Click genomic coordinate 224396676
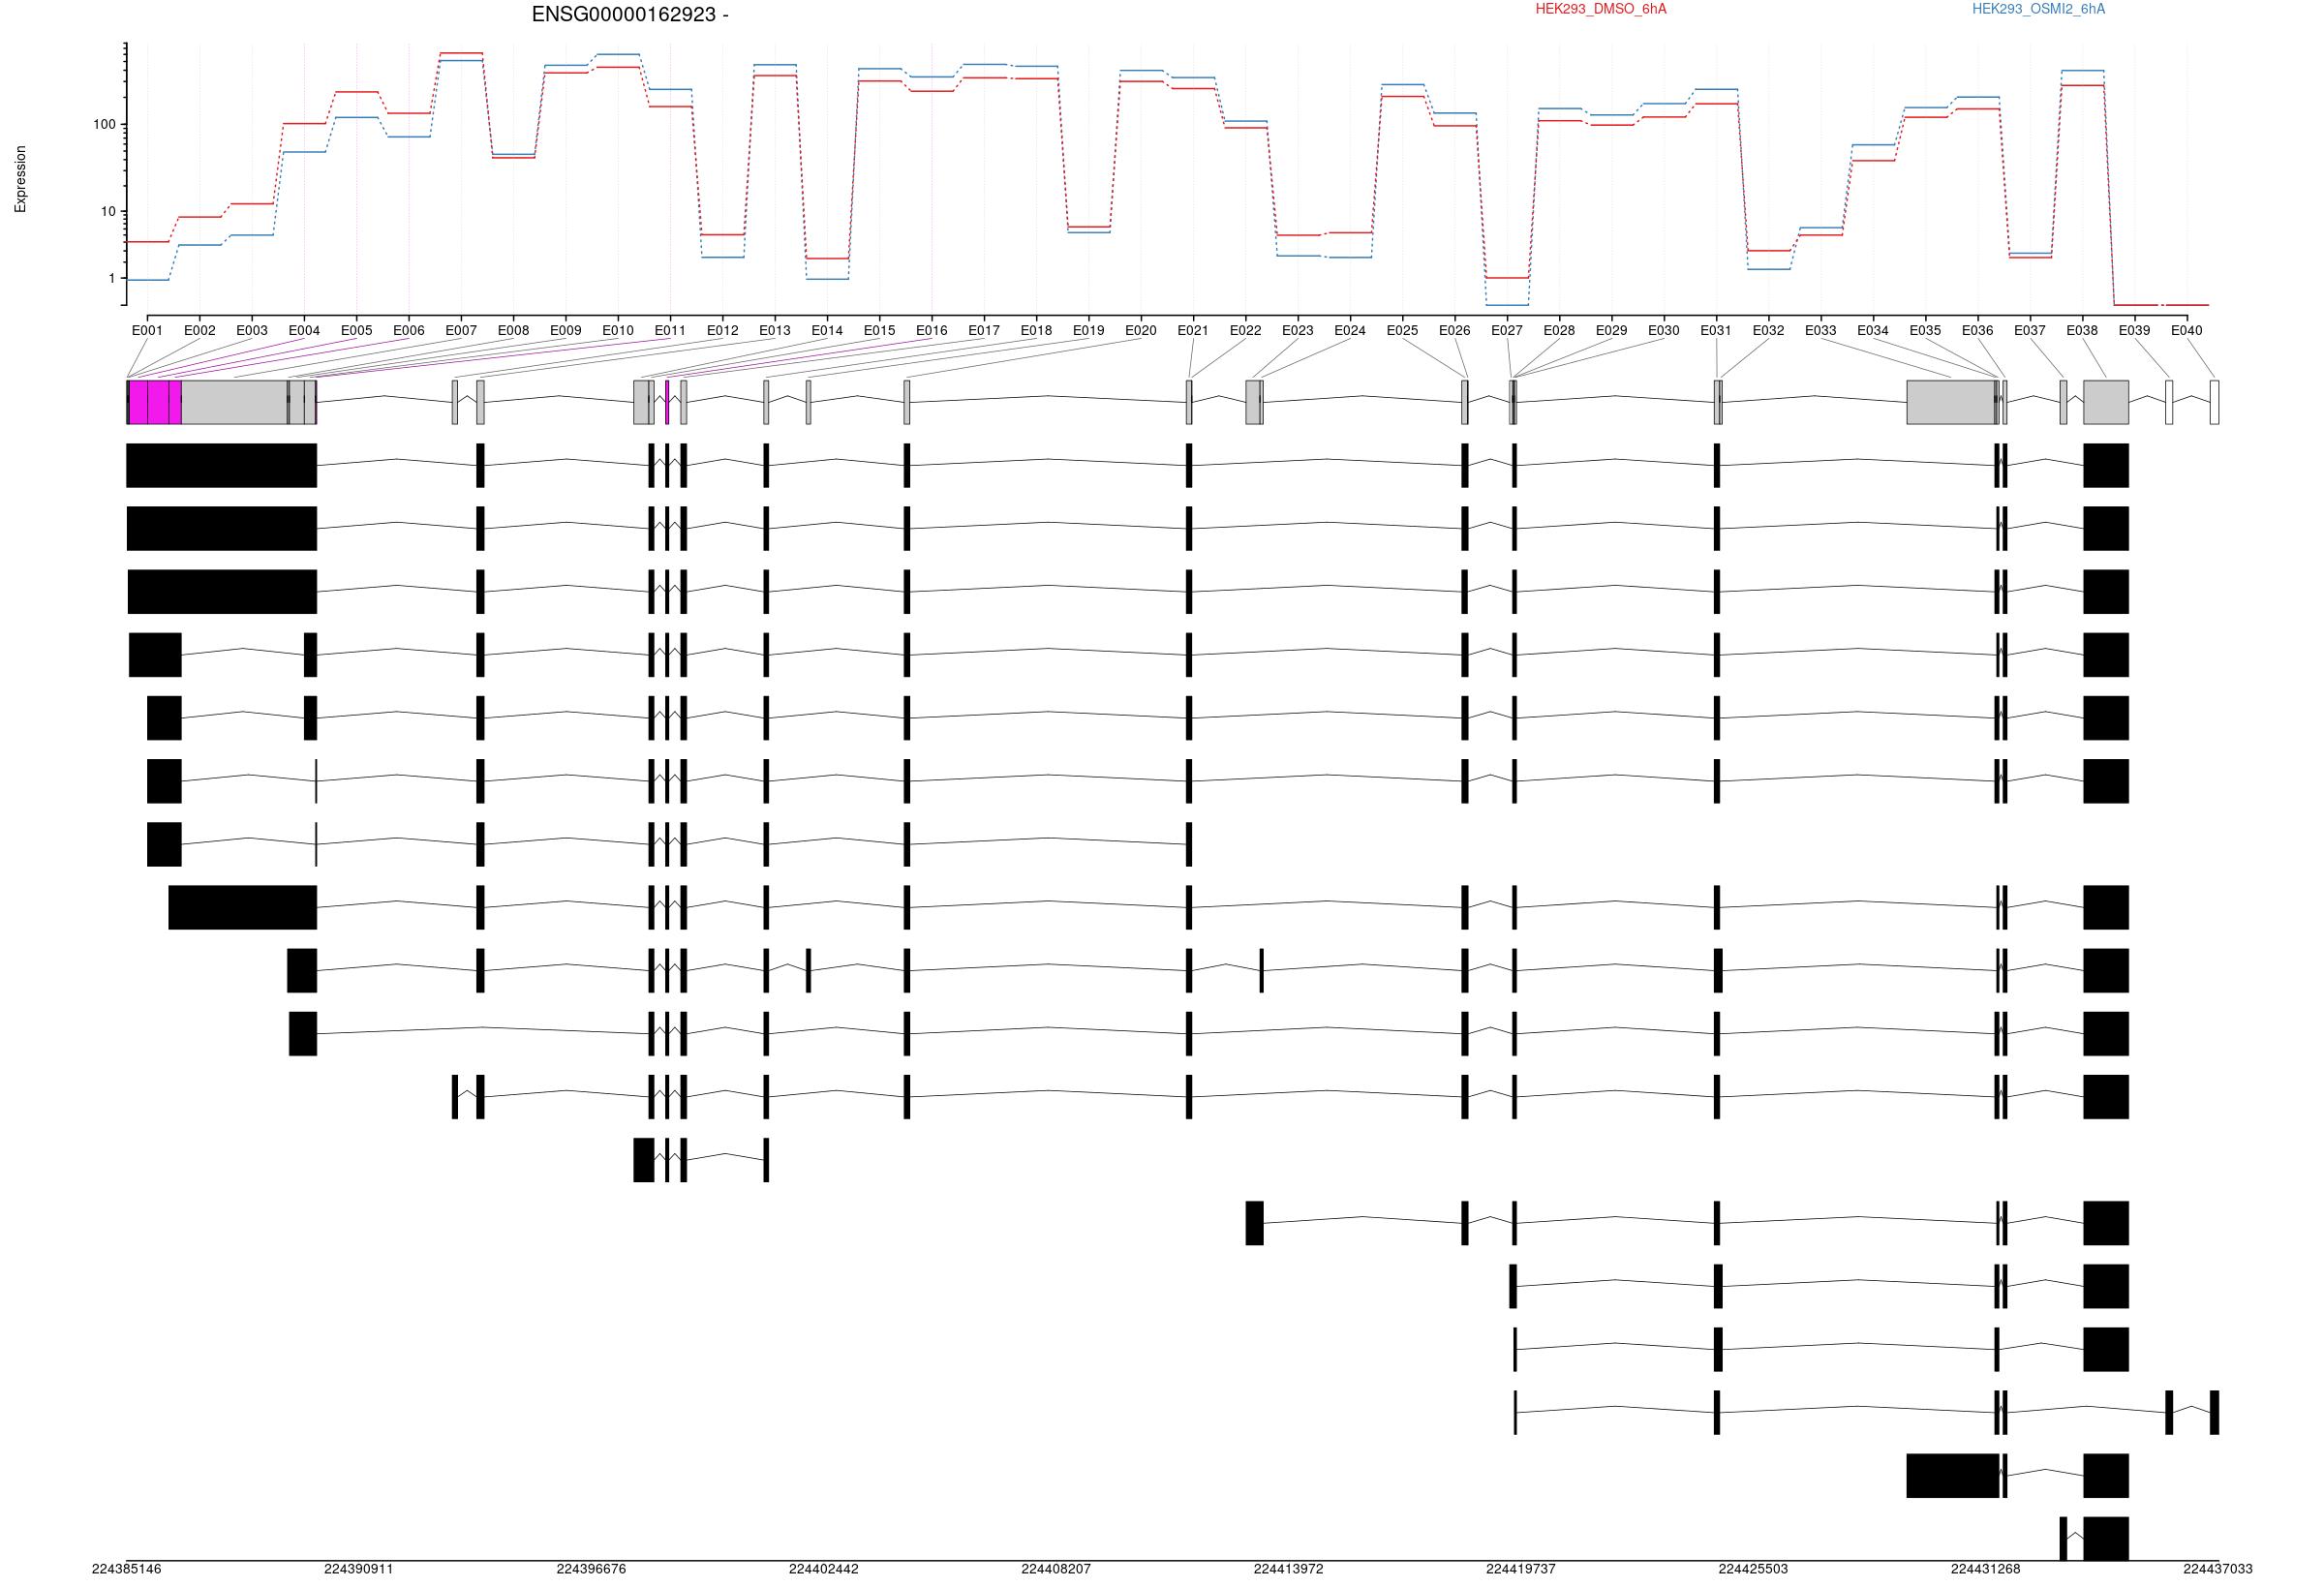 592,1569
